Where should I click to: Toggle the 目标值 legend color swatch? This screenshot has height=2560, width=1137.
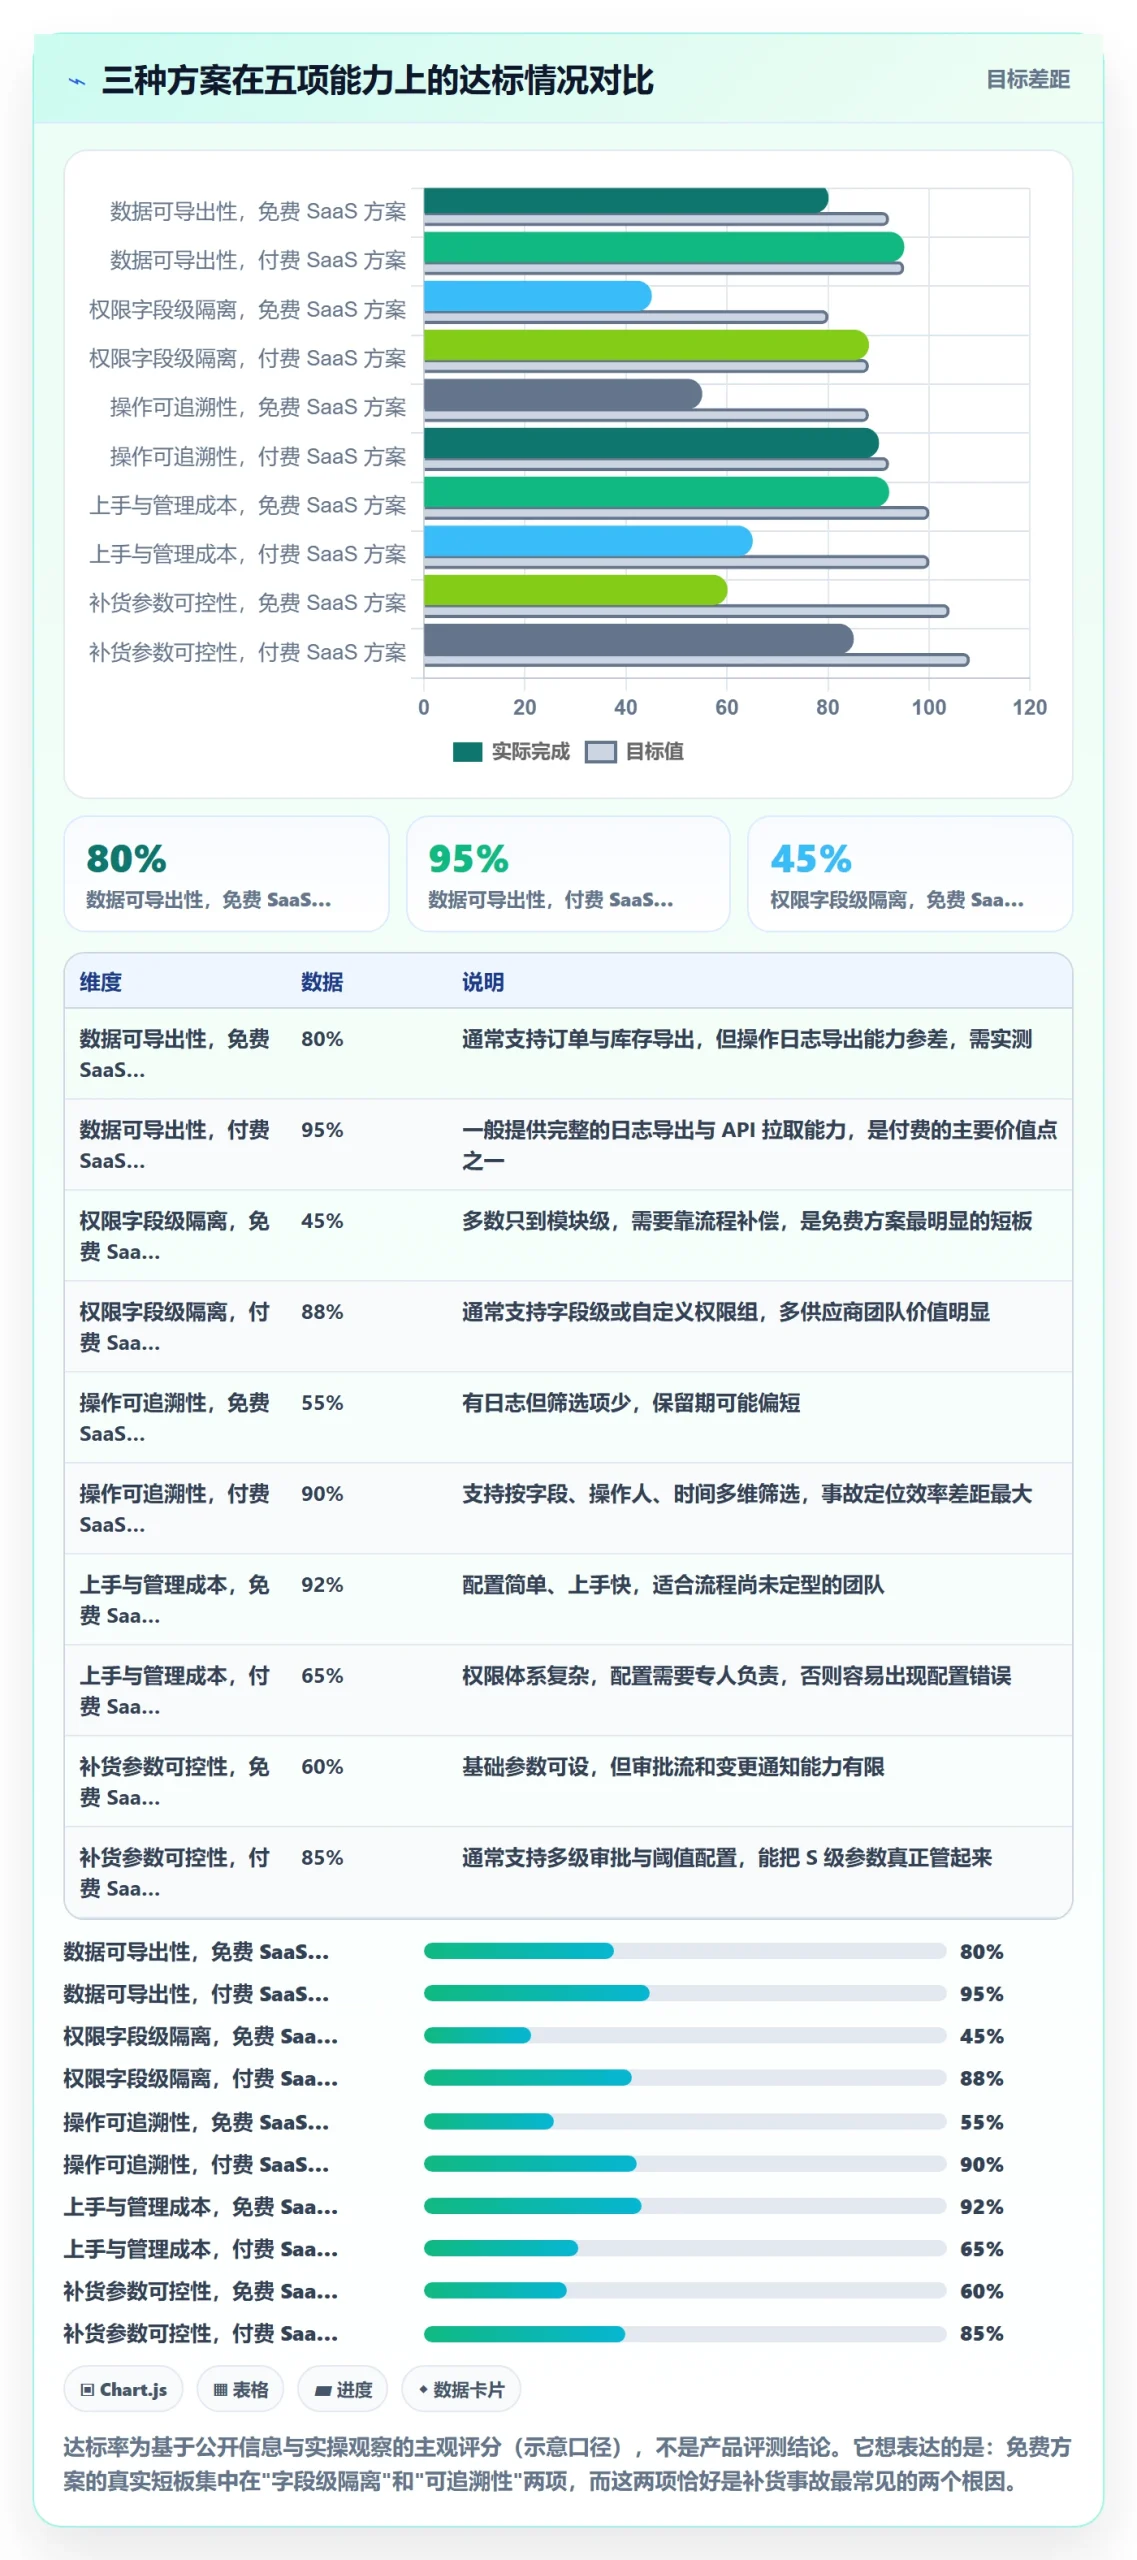point(600,752)
